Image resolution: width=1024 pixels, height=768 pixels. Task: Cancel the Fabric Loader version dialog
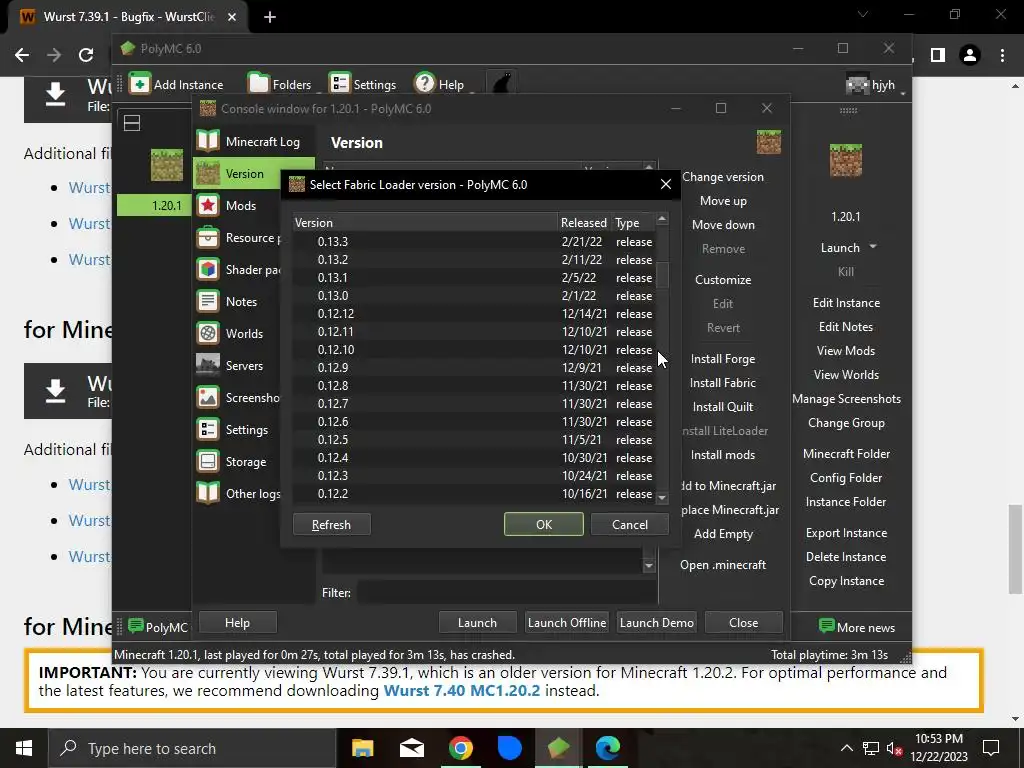tap(630, 524)
